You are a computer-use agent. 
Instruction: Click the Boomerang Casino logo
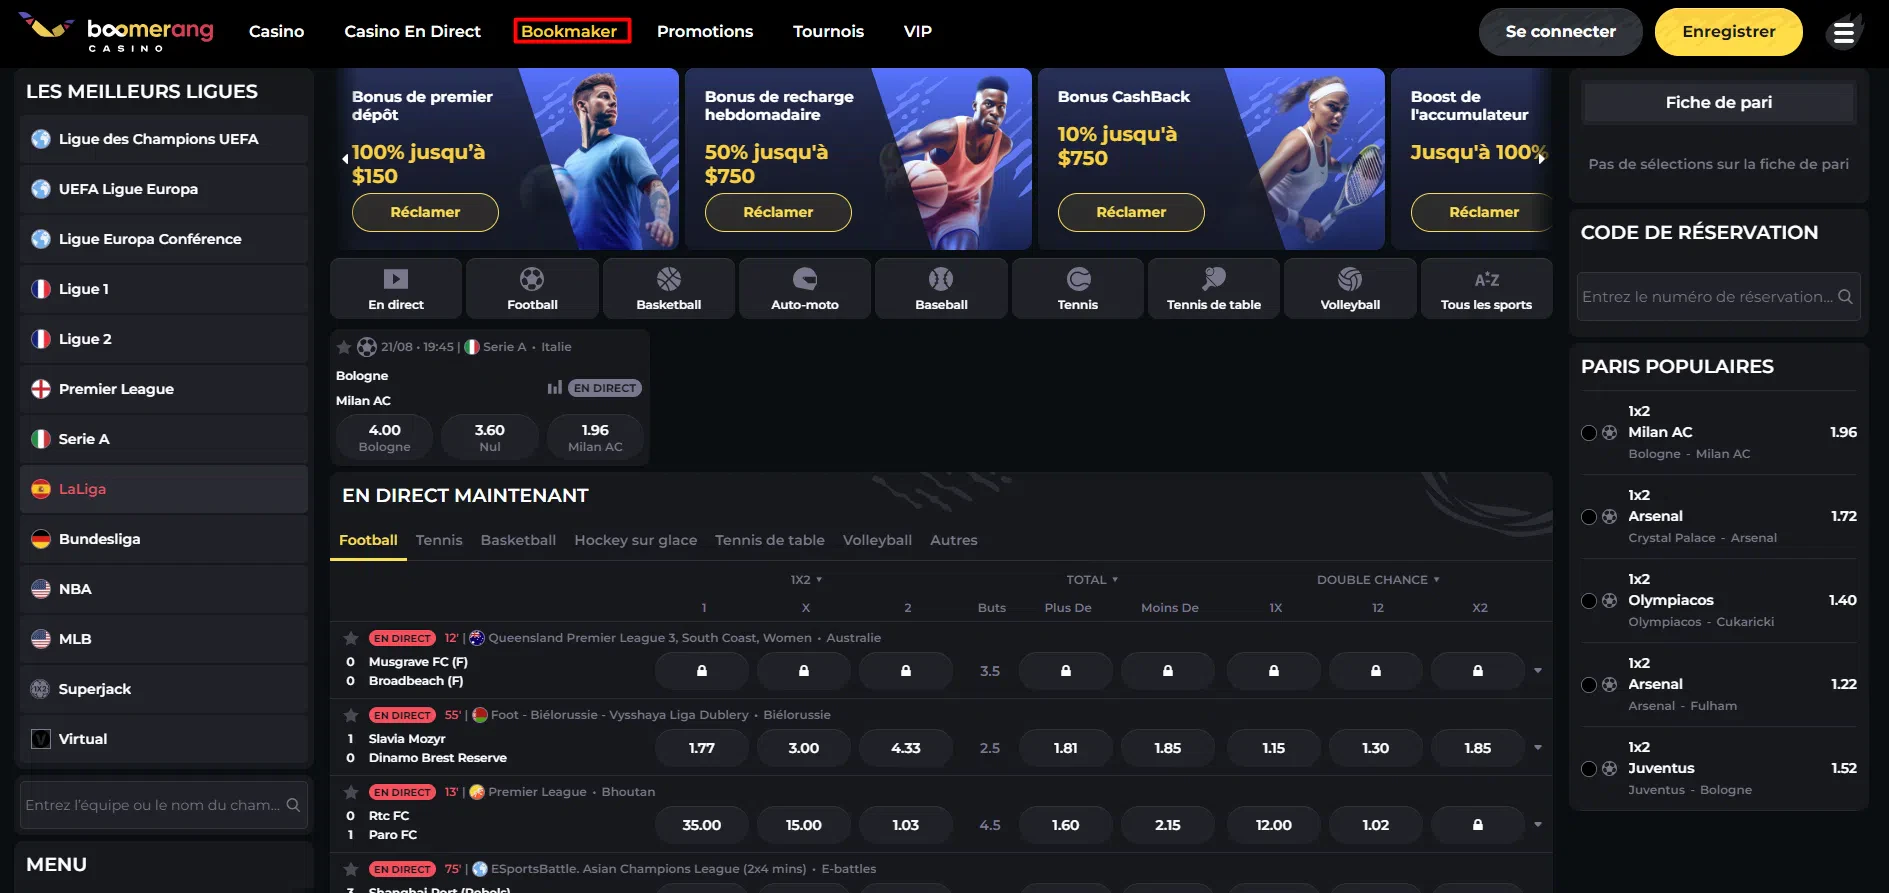tap(116, 32)
